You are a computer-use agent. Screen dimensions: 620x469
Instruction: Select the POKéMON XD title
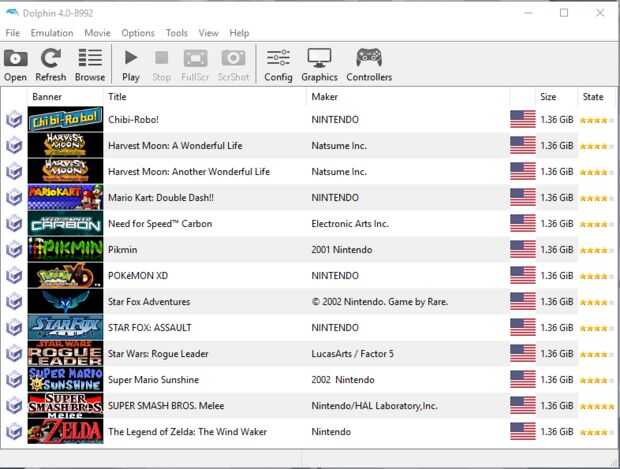138,276
